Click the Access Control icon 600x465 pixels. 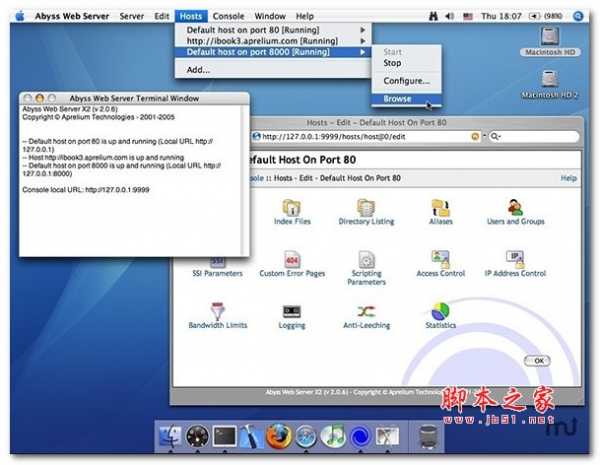[440, 260]
